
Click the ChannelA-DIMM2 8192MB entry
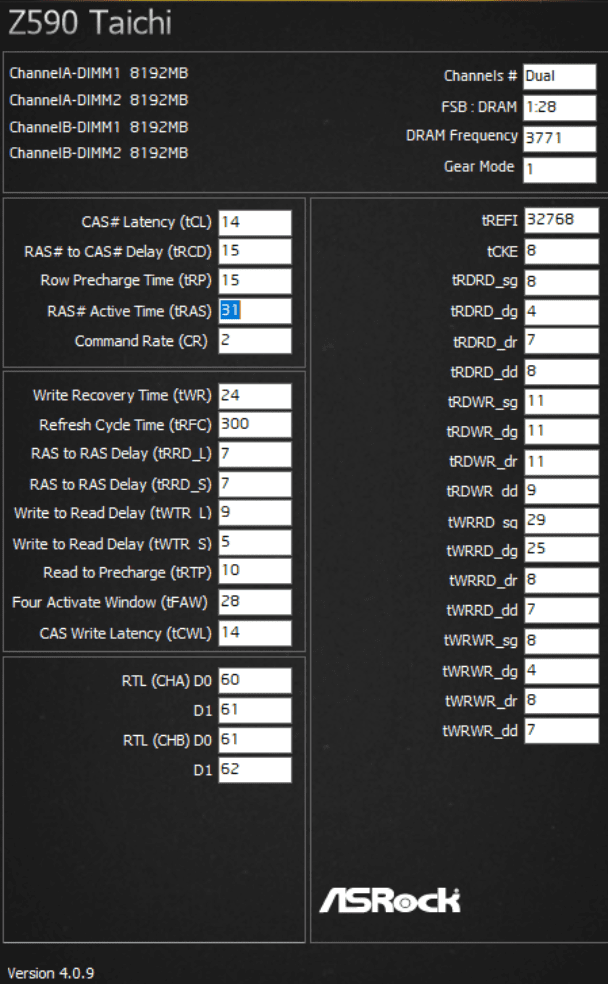coord(99,100)
